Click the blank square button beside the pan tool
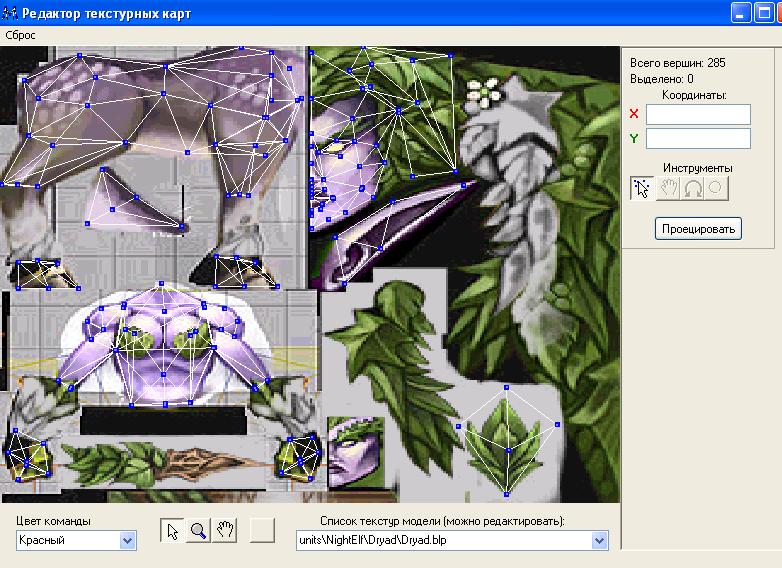 [262, 530]
